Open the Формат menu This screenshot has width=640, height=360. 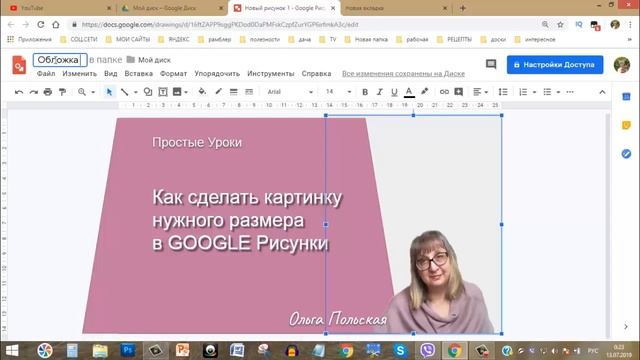point(173,74)
